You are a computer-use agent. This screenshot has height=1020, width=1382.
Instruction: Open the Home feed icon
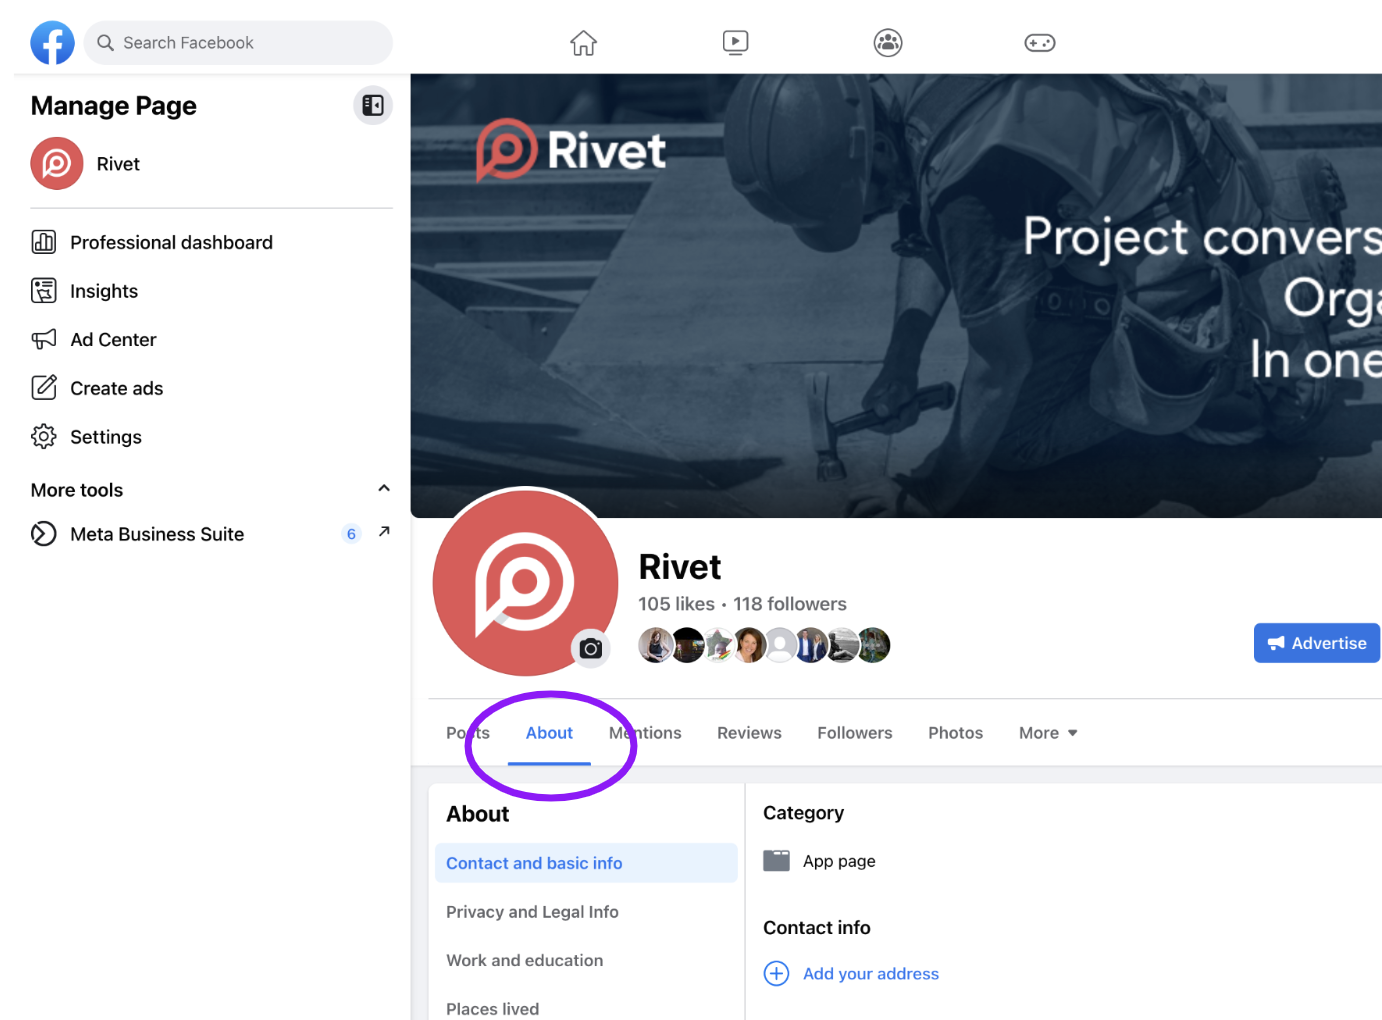coord(583,43)
